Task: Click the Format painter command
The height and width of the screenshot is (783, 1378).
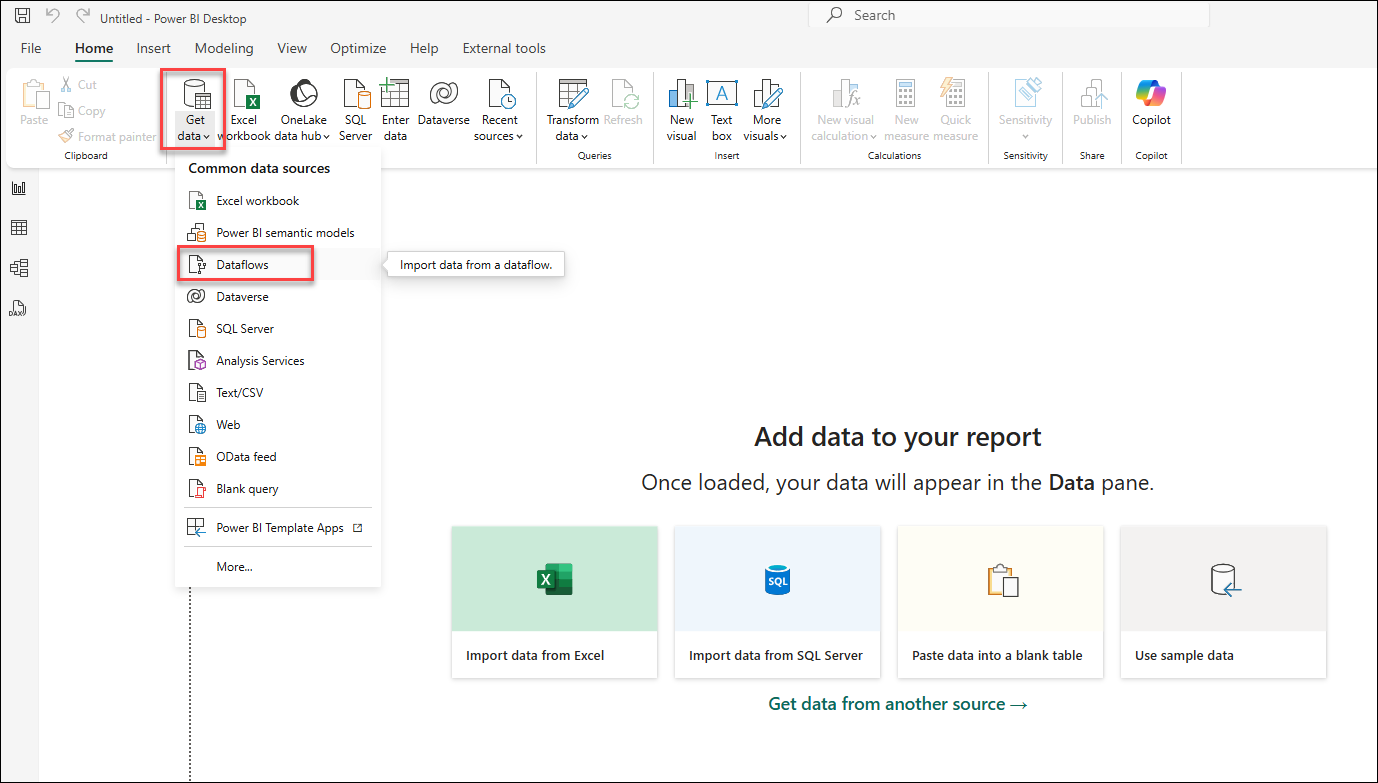Action: tap(107, 137)
